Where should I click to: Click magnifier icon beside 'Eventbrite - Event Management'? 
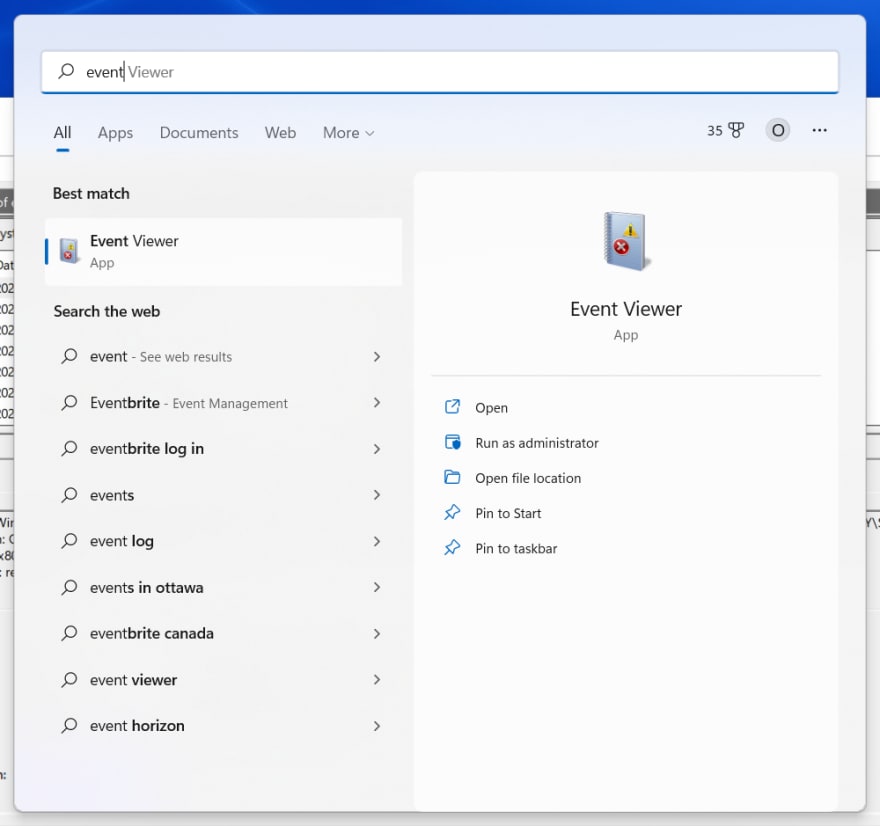click(69, 402)
